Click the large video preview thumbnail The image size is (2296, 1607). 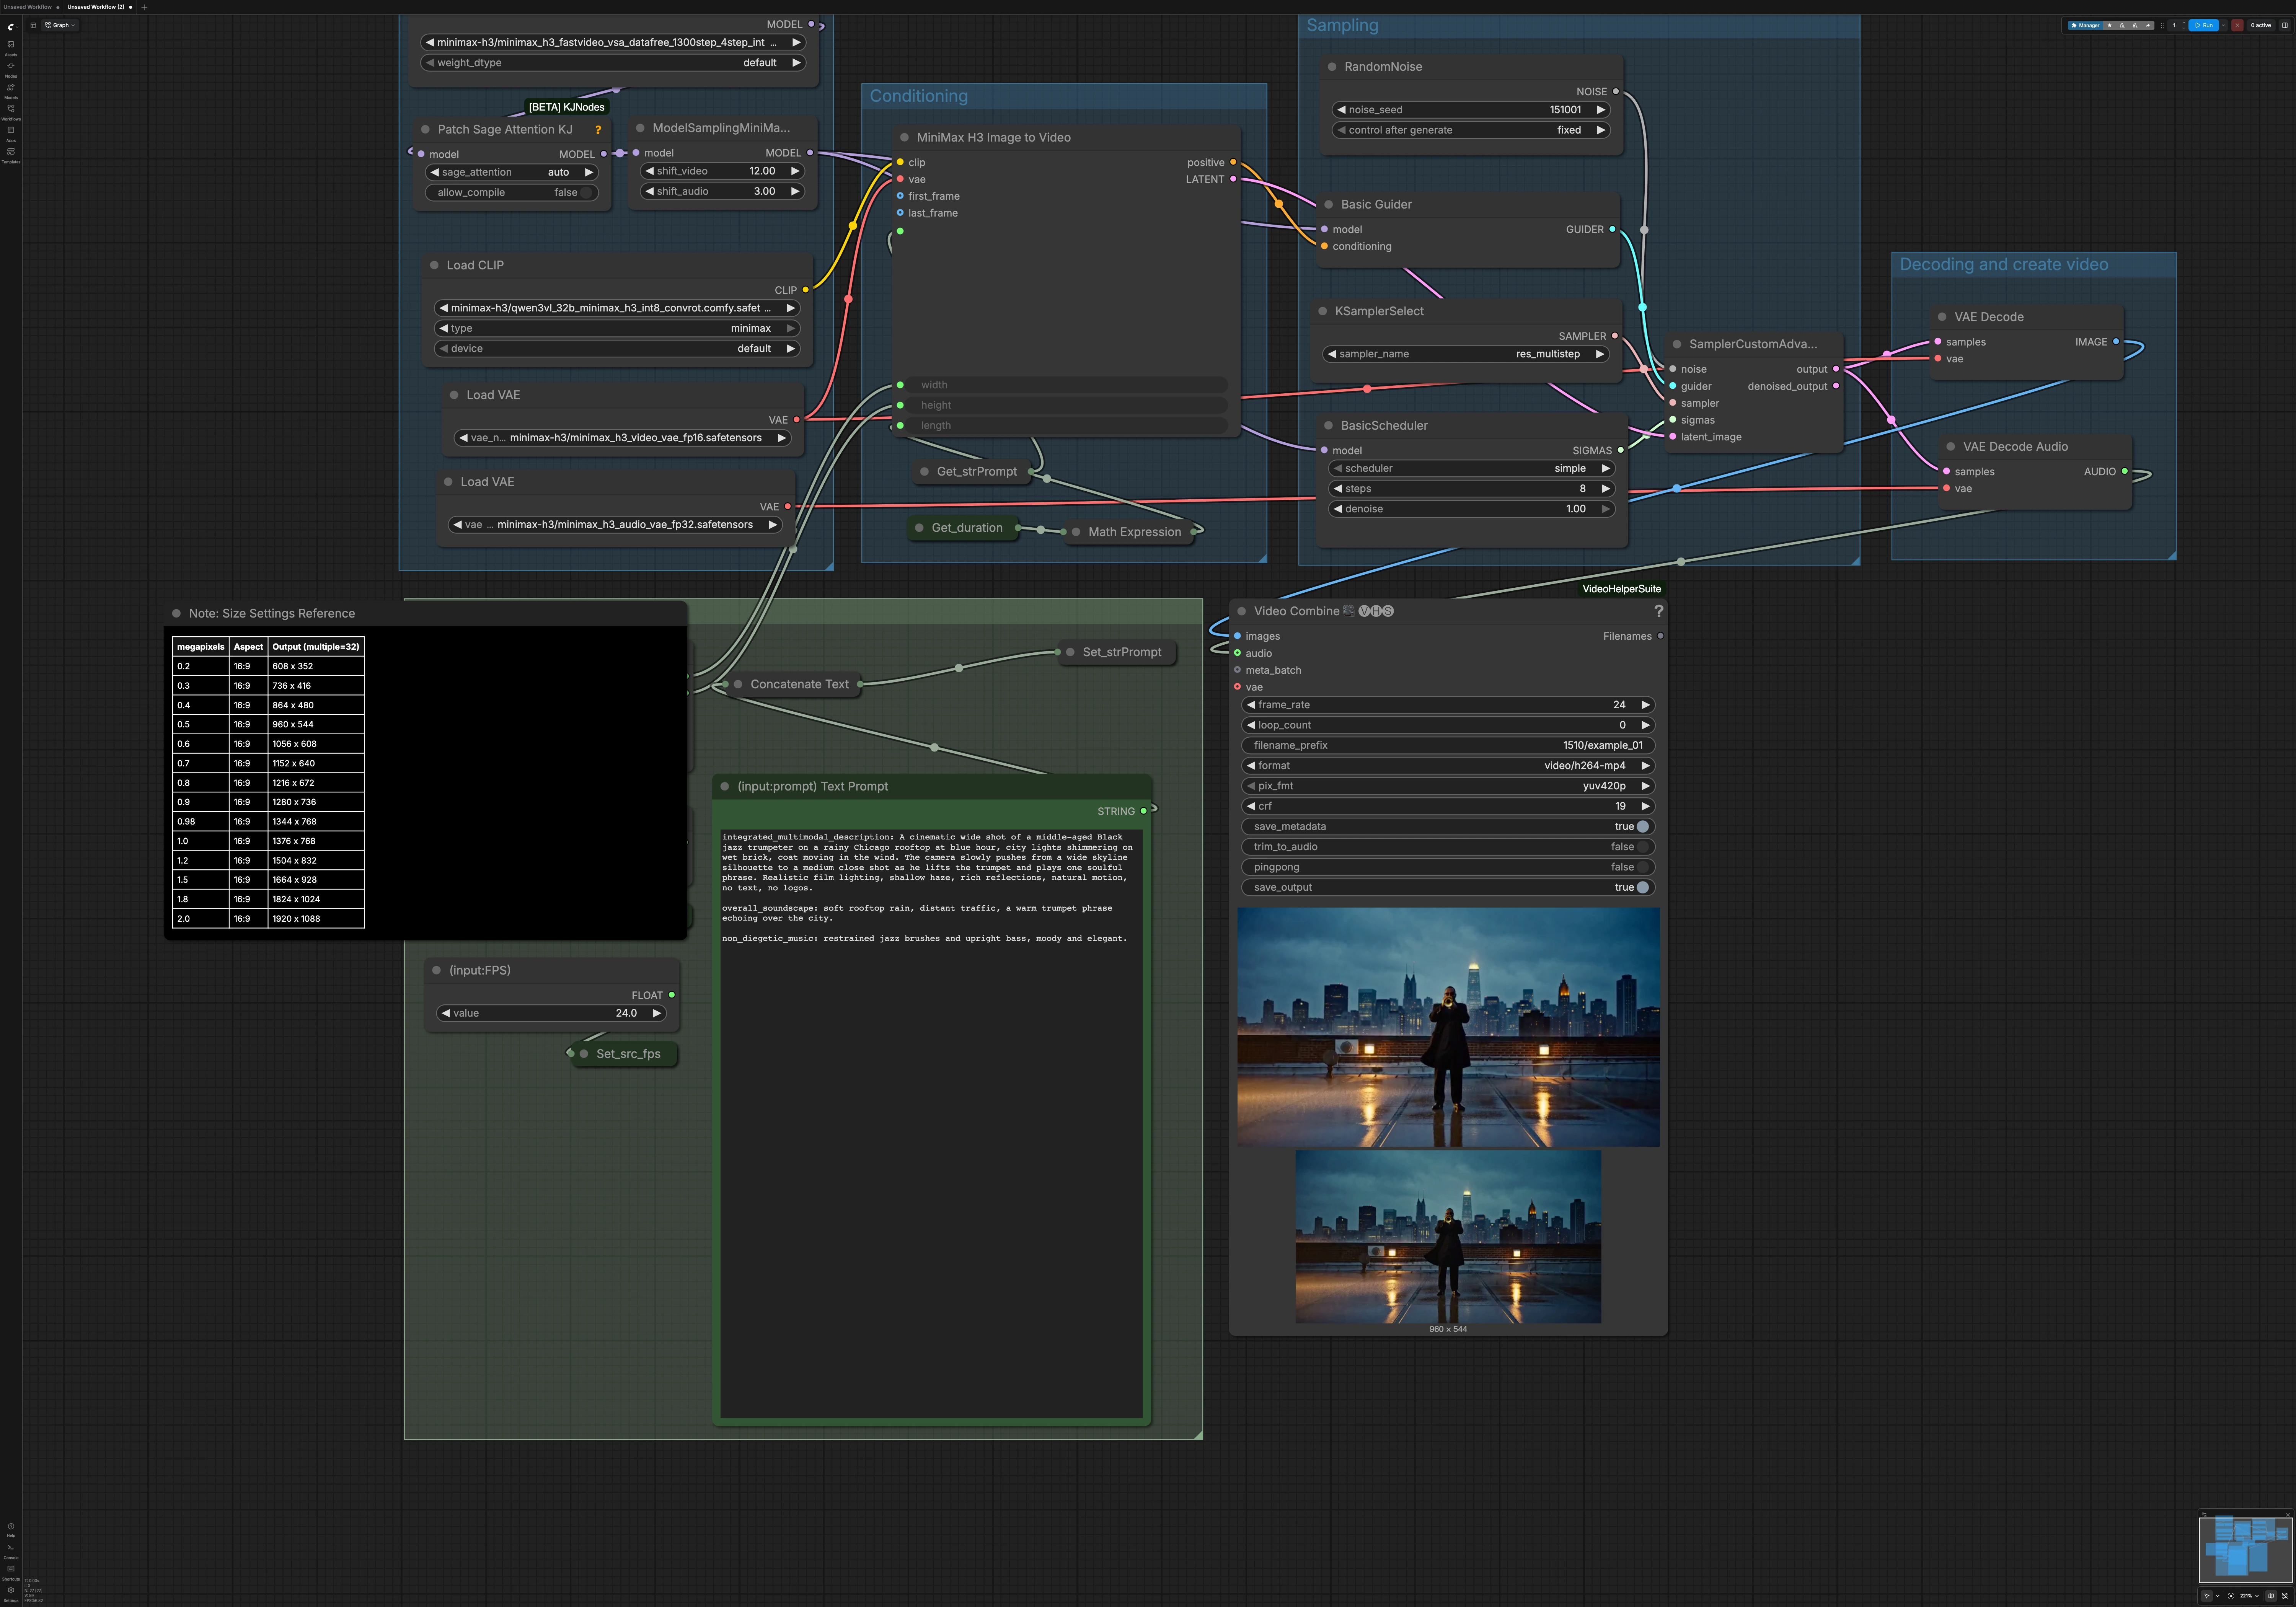pyautogui.click(x=1448, y=1027)
